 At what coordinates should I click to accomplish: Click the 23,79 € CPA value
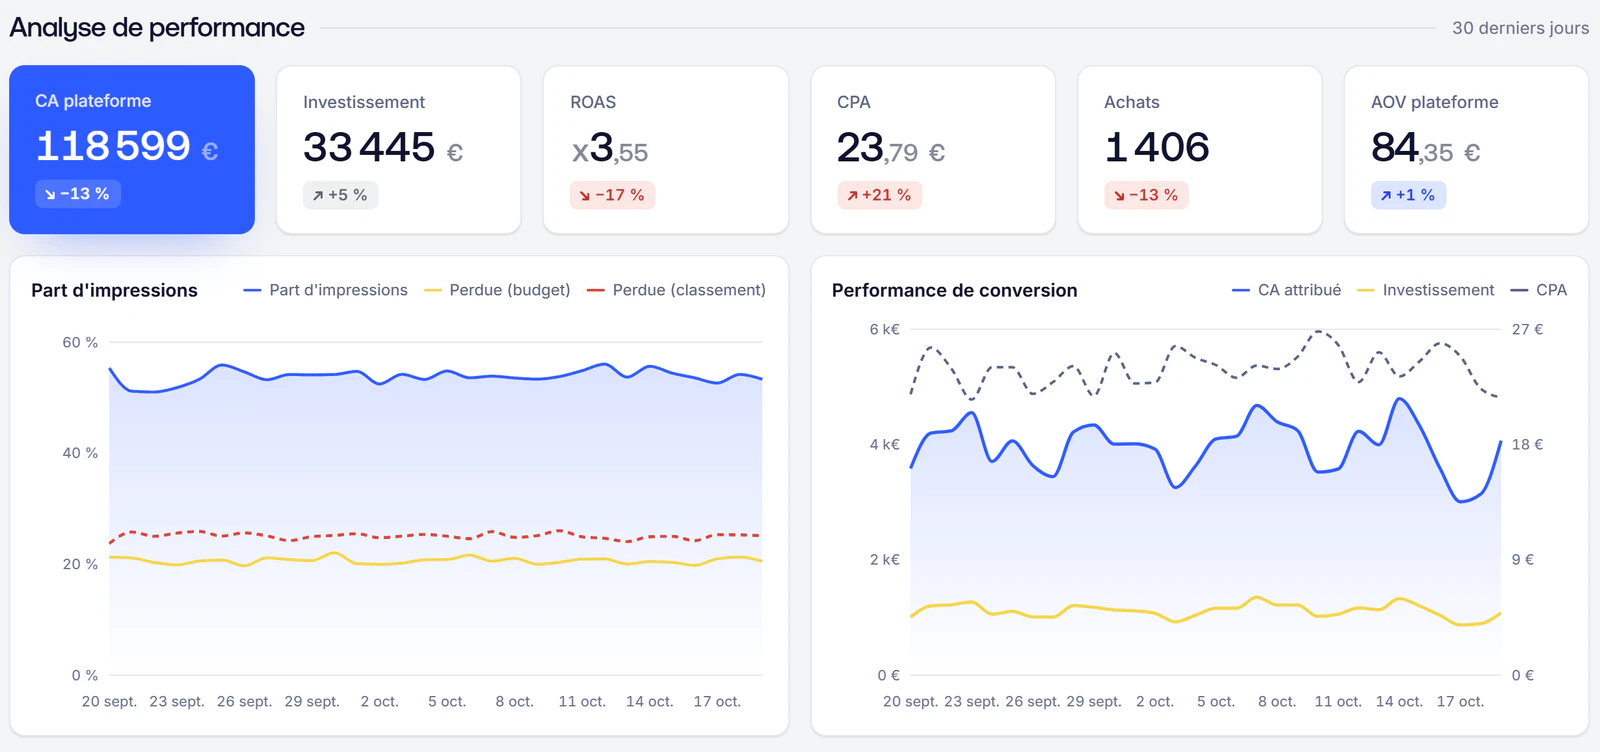(x=891, y=149)
